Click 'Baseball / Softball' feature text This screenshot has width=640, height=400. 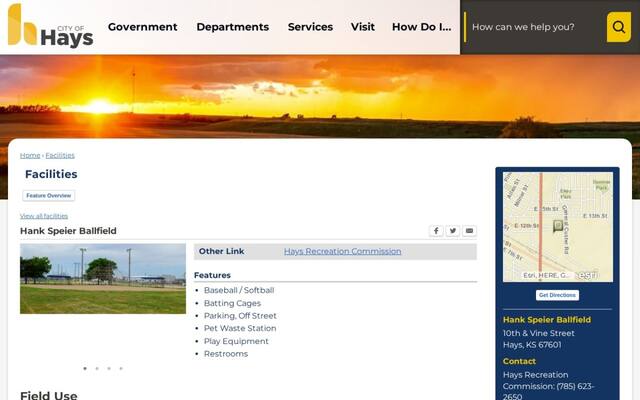pos(239,290)
